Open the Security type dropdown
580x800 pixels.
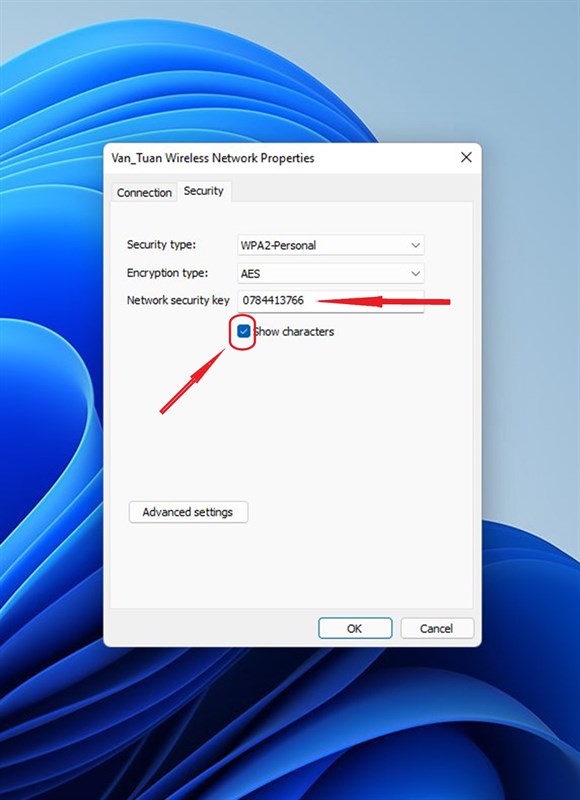331,245
